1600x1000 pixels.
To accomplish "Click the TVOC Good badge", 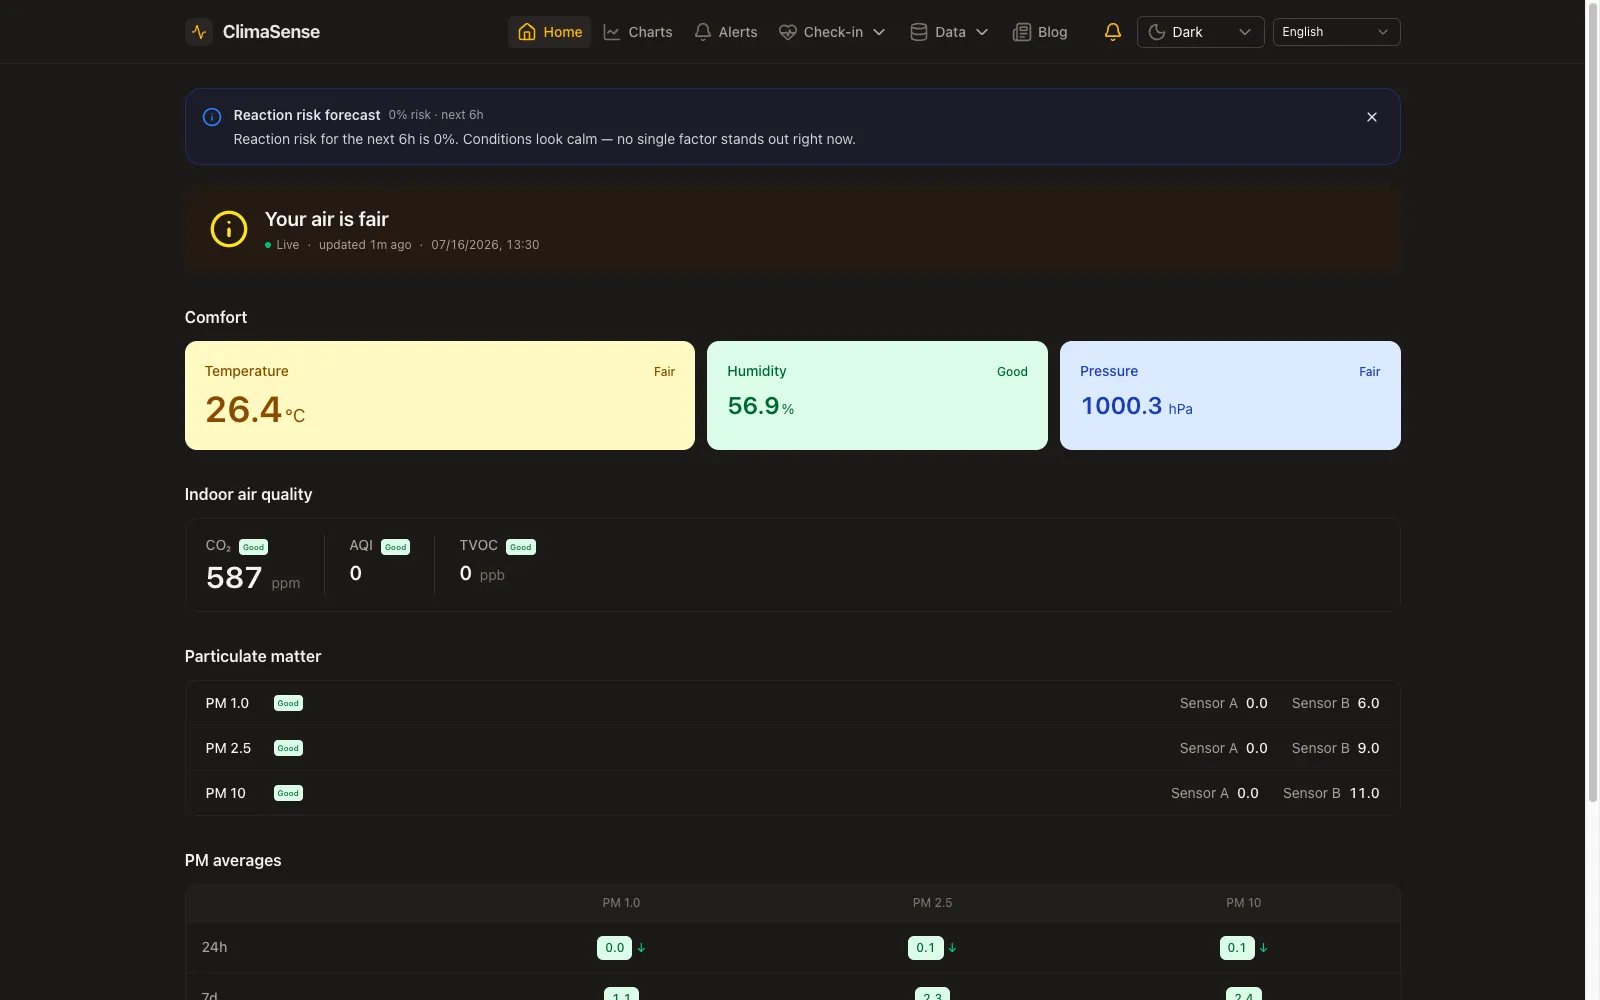I will (521, 547).
